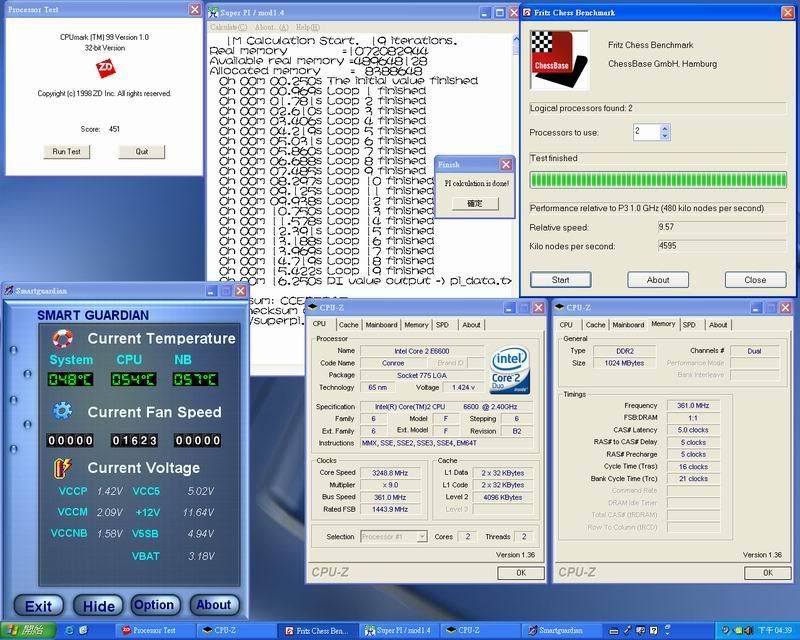The height and width of the screenshot is (640, 800).
Task: Click the memory Frequency value 361.0 MHz
Action: 693,405
